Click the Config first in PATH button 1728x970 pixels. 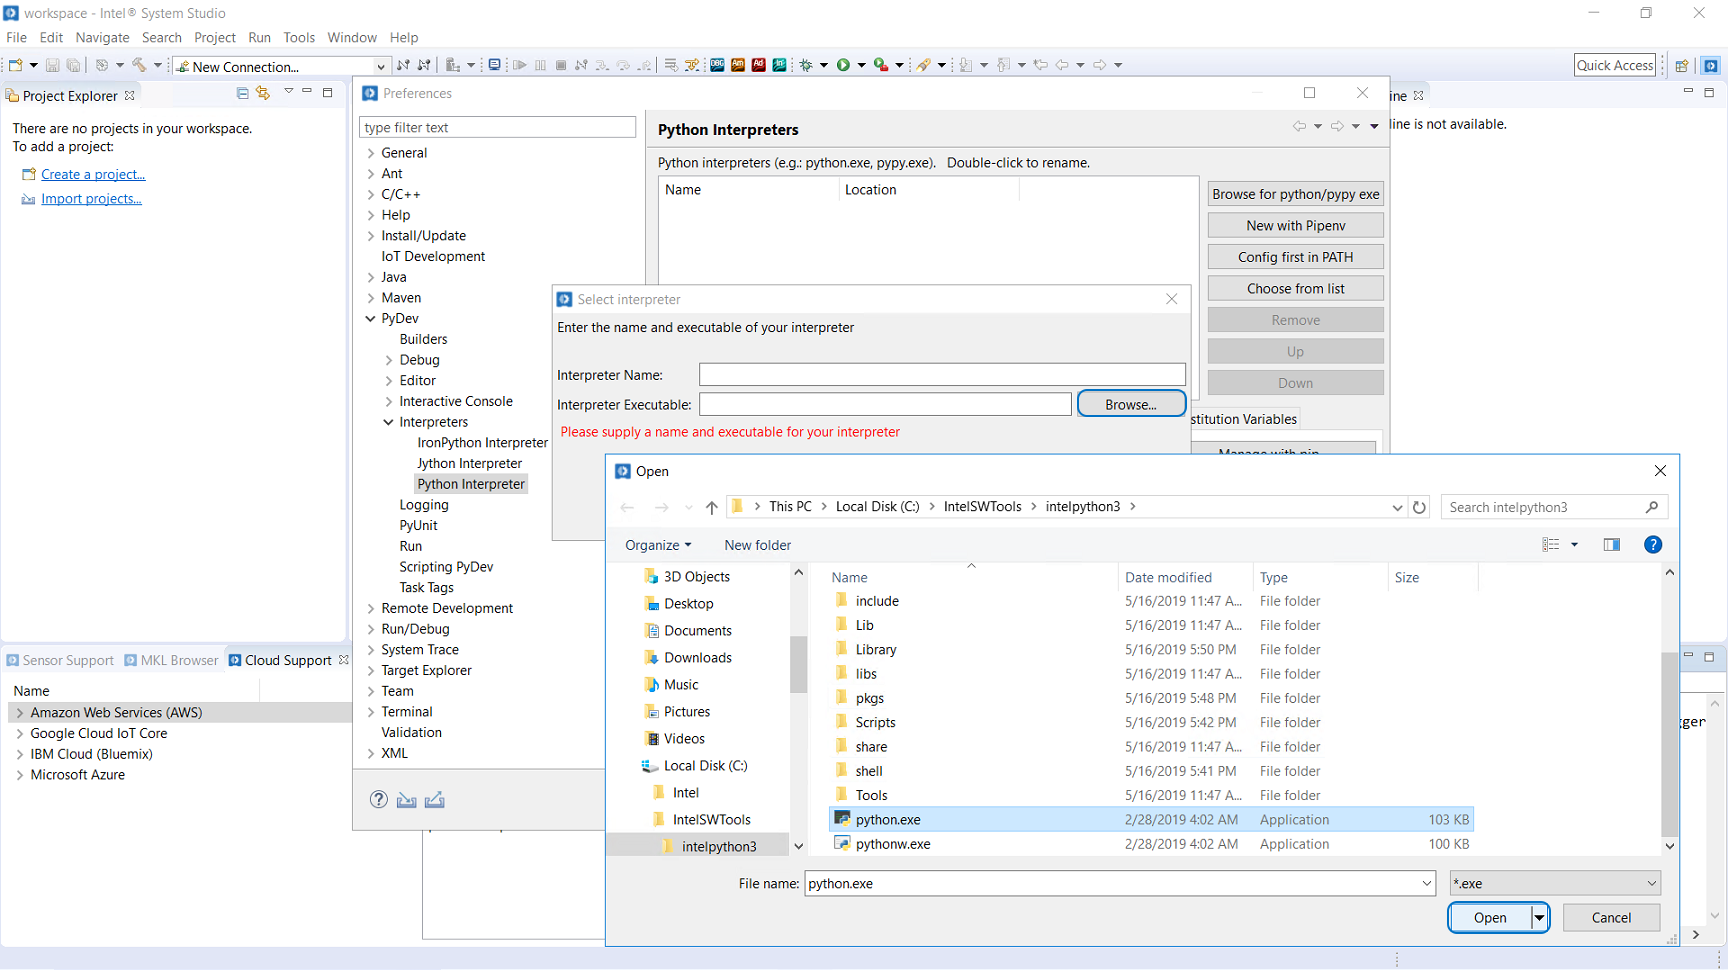[1295, 257]
